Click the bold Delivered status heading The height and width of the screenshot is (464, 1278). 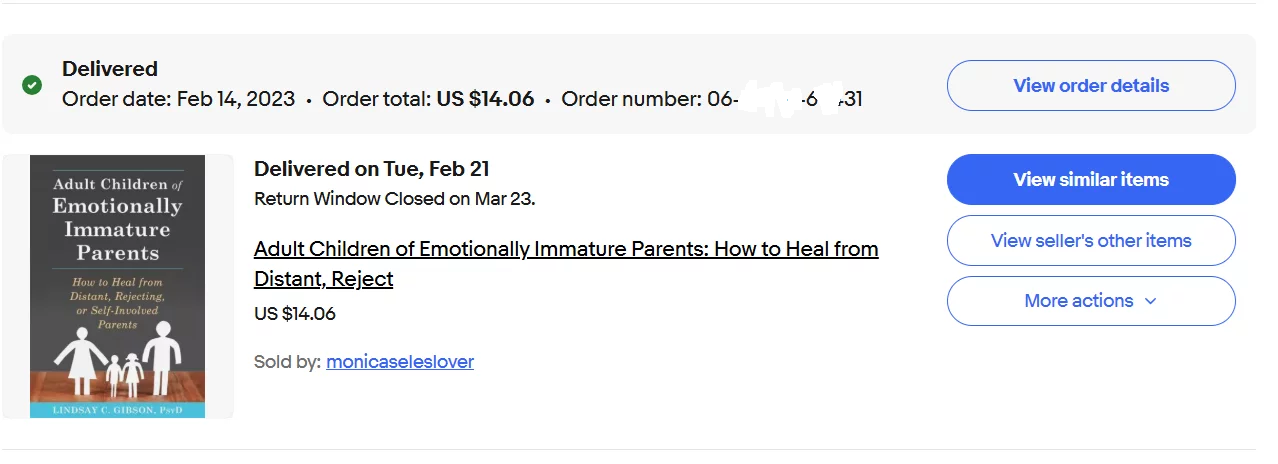[x=110, y=69]
